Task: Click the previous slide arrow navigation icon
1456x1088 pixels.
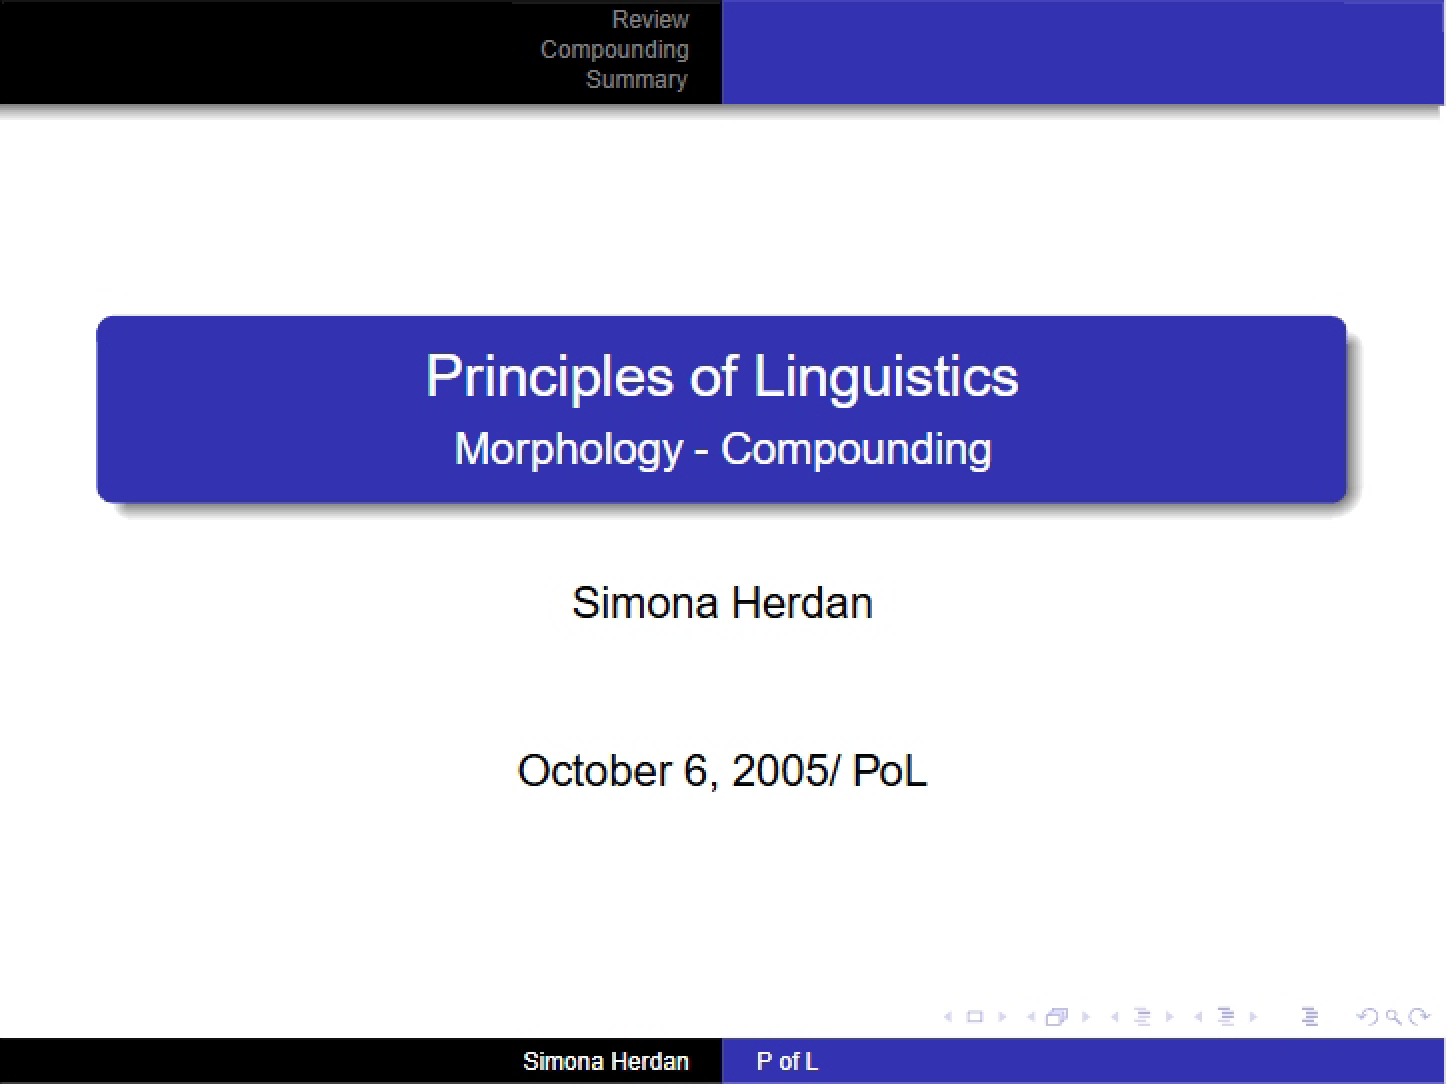Action: [x=948, y=1017]
